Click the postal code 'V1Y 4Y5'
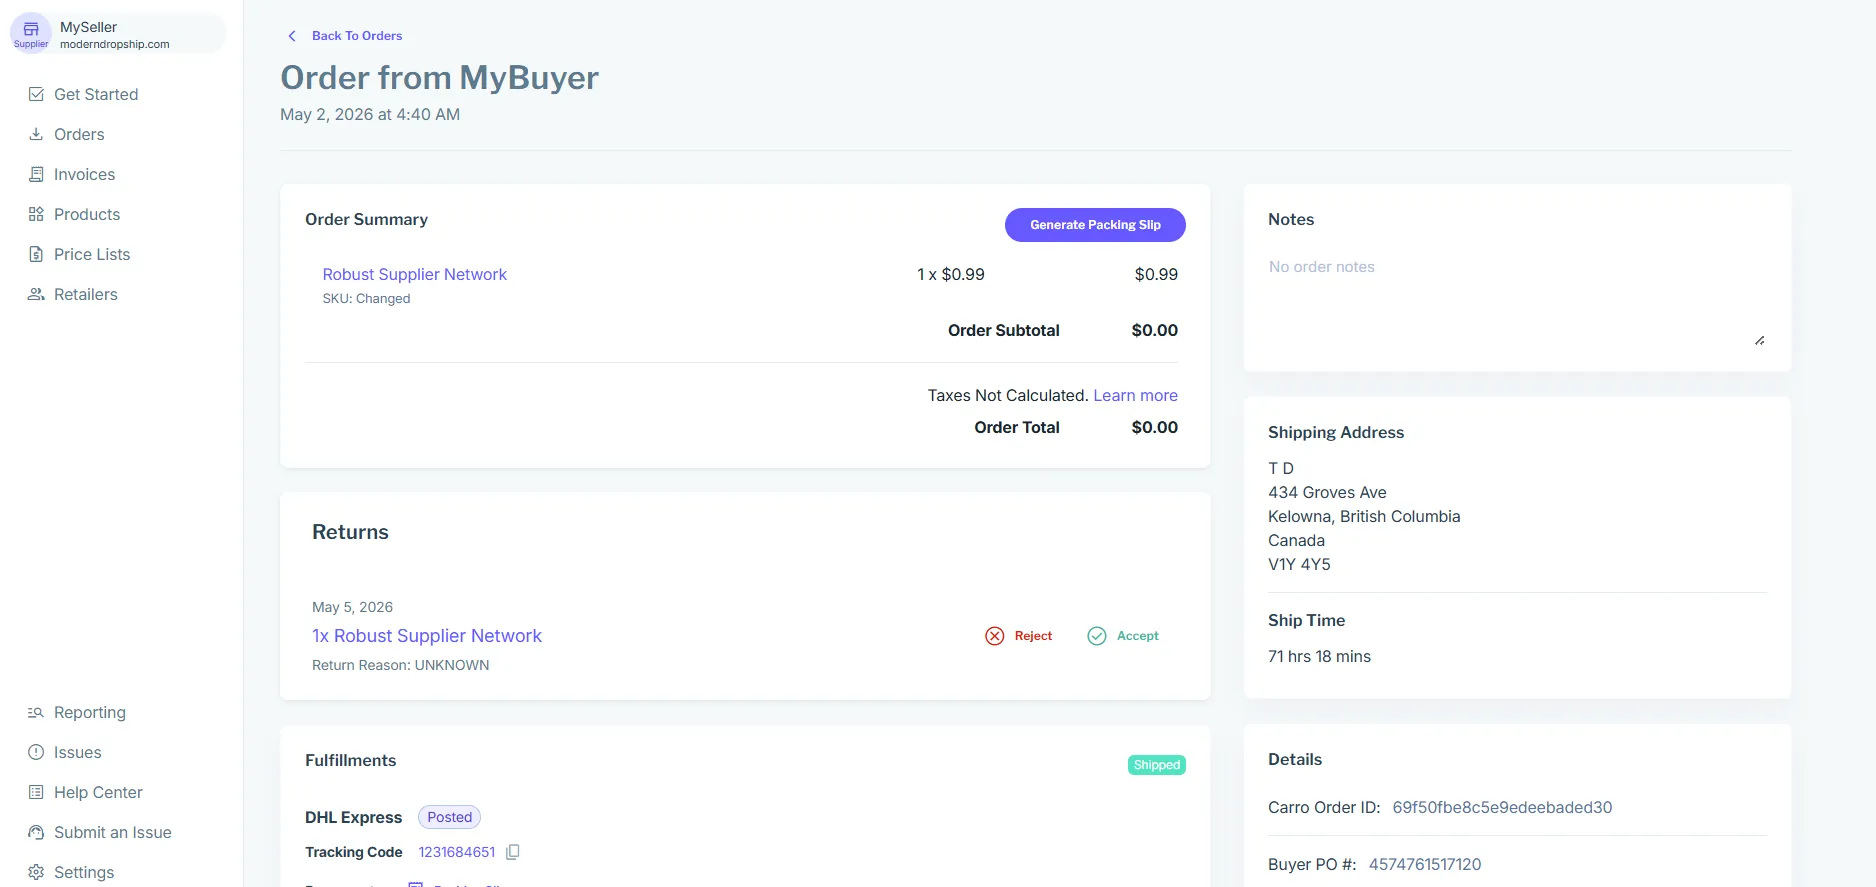1876x887 pixels. 1299,564
